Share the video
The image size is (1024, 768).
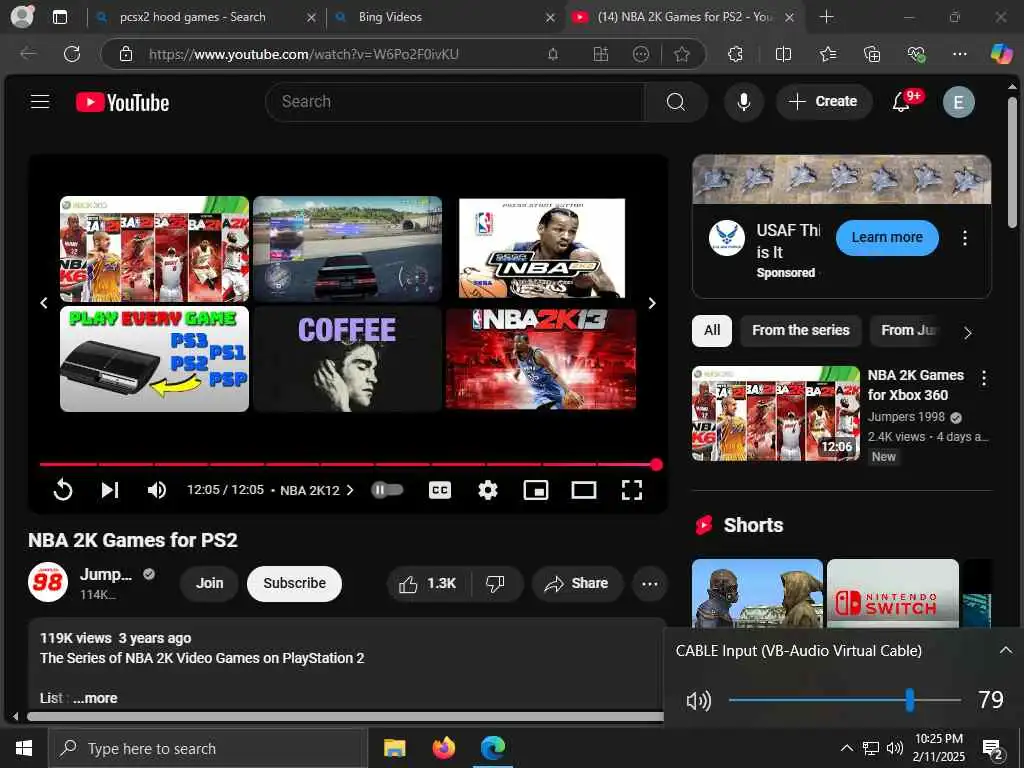(x=577, y=583)
